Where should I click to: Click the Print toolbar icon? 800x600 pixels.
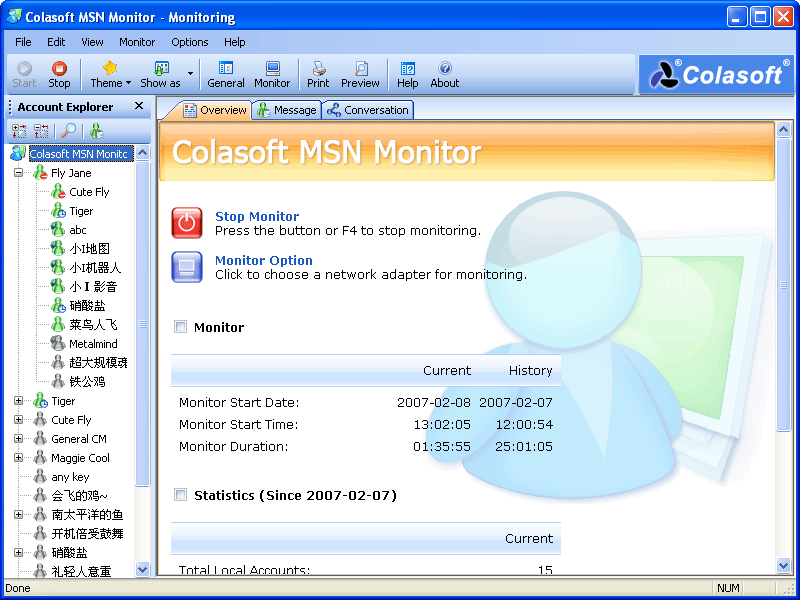point(318,74)
